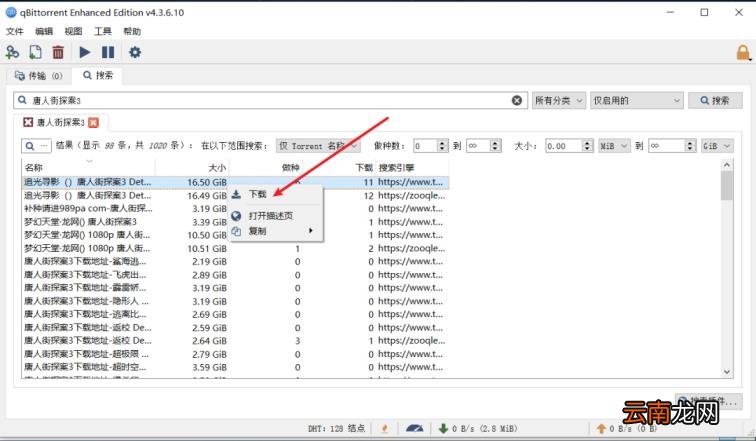Click the globe icon beside 打开描述页
This screenshot has height=441, width=756.
(x=236, y=215)
